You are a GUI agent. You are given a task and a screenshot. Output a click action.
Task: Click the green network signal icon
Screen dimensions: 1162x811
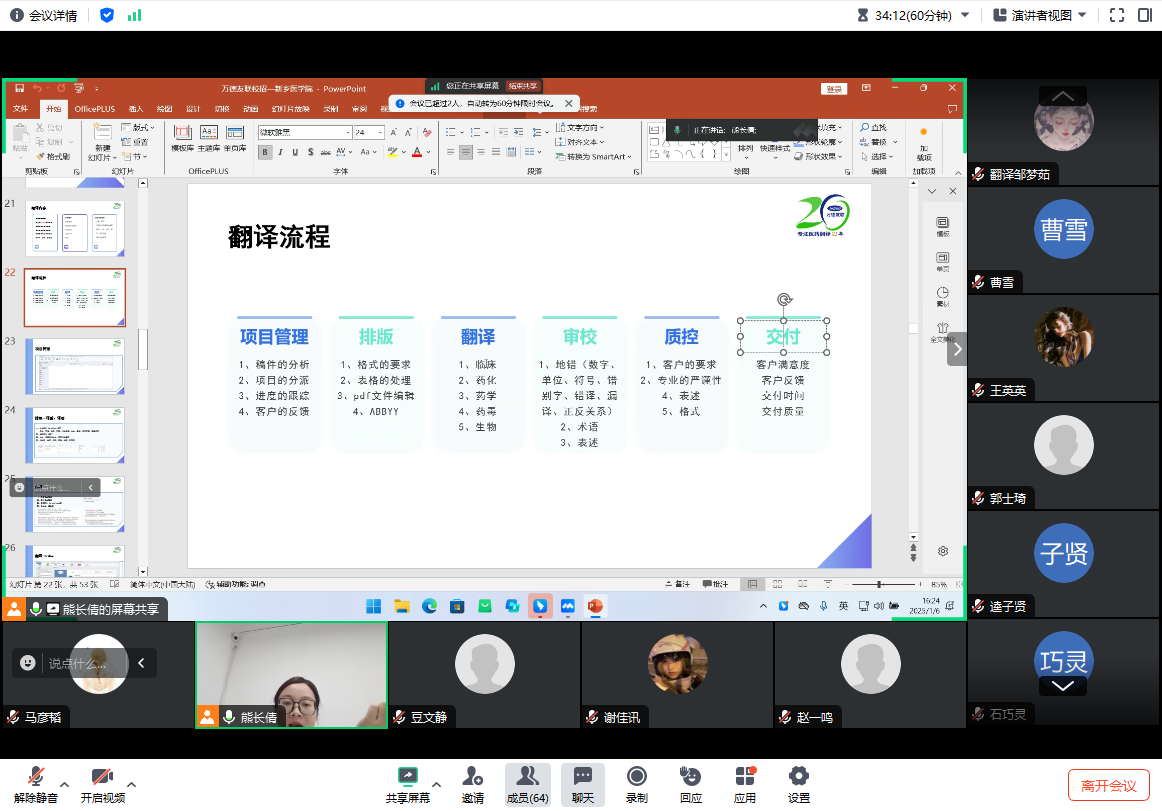pos(134,15)
